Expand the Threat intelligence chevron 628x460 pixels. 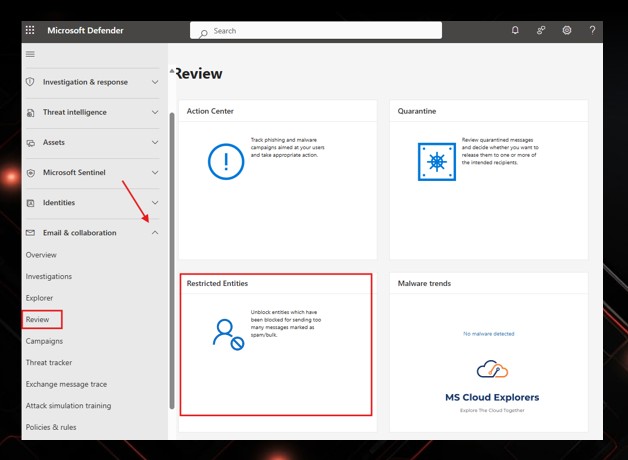point(155,112)
